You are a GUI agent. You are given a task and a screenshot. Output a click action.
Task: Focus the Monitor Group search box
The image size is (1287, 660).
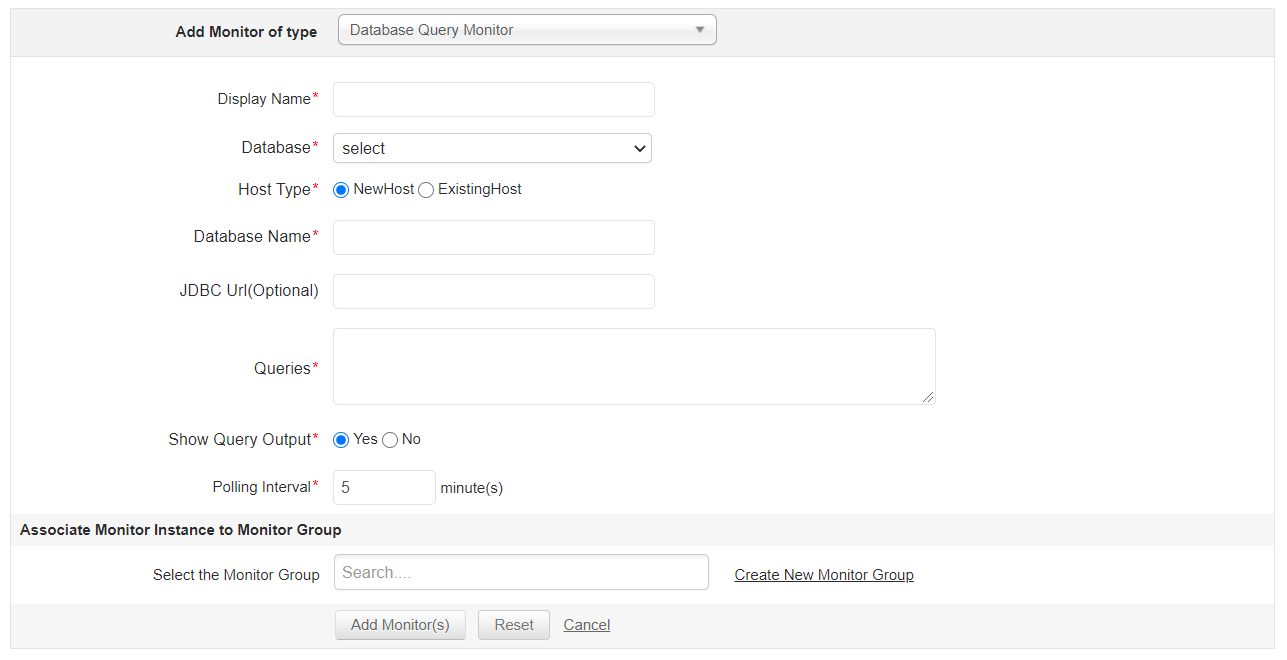click(x=521, y=573)
